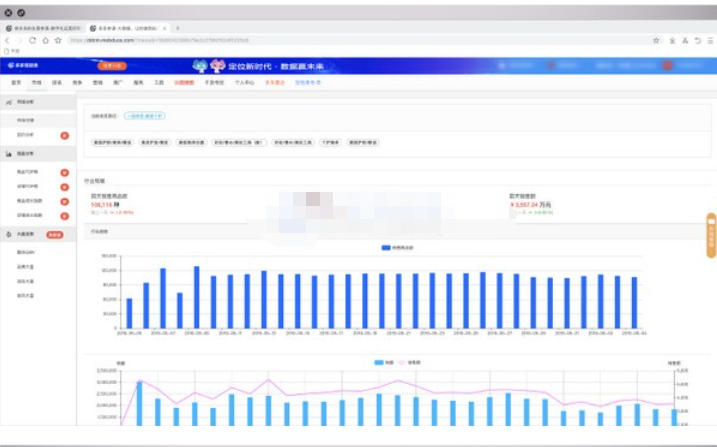Collapse the first sidebar section header with chart icon
The height and width of the screenshot is (447, 717).
click(25, 102)
